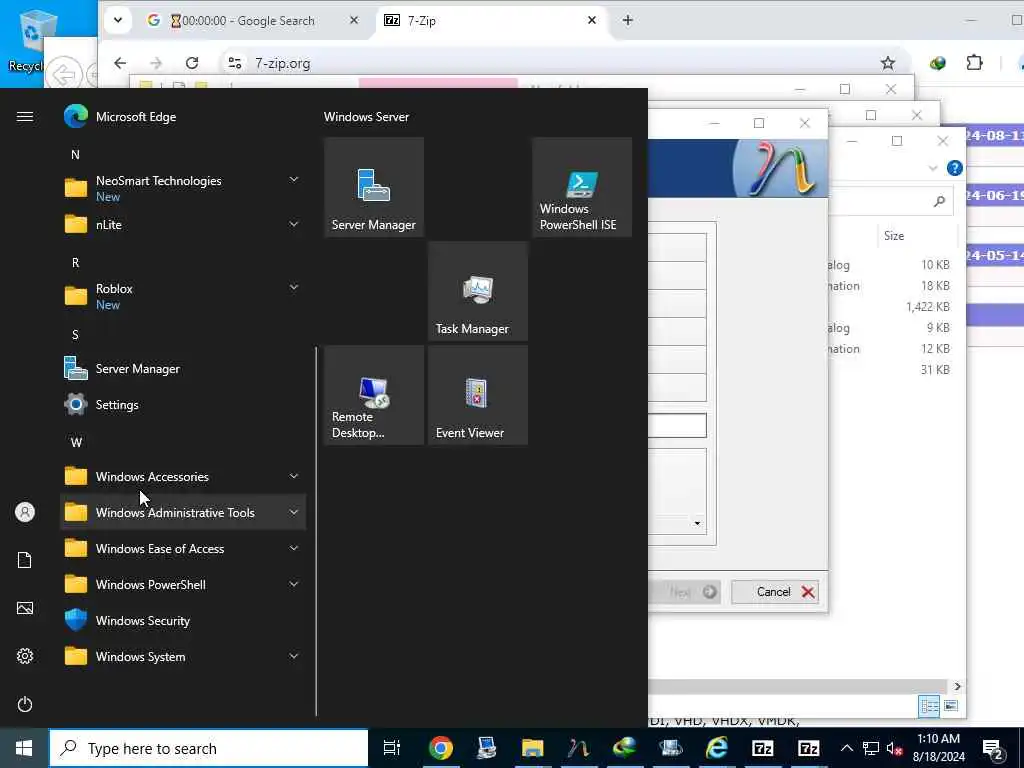
Task: Open the Remote Desktop tile
Action: pos(374,395)
